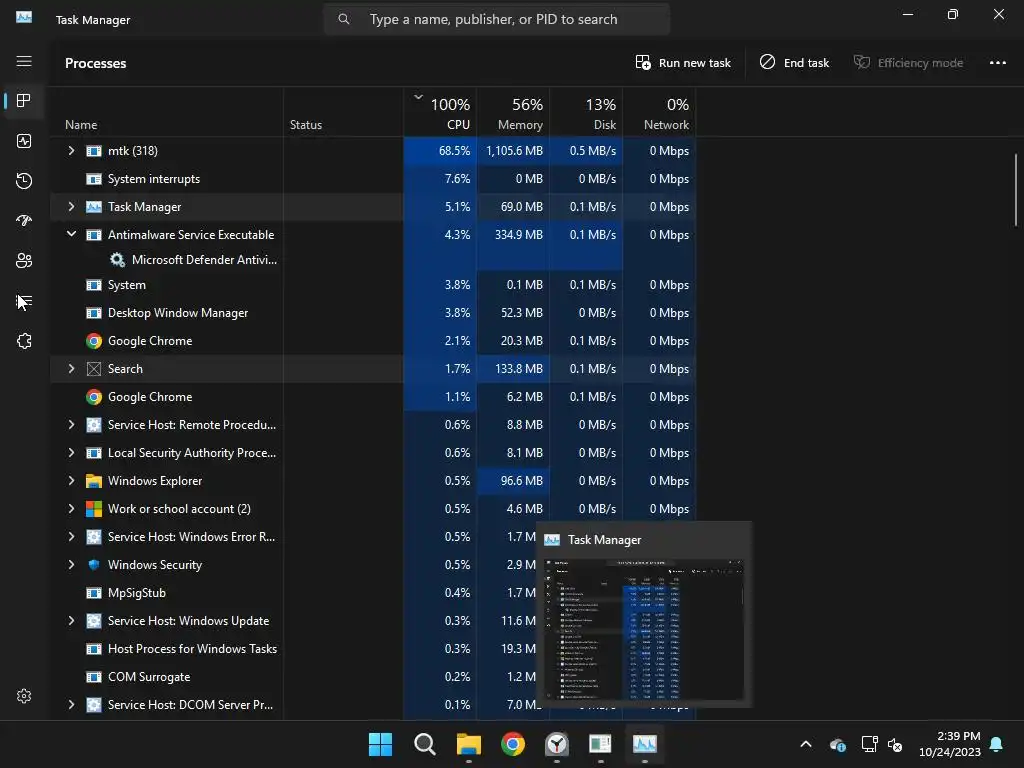Sort by the CPU column header
This screenshot has height=768, width=1024.
(x=440, y=112)
